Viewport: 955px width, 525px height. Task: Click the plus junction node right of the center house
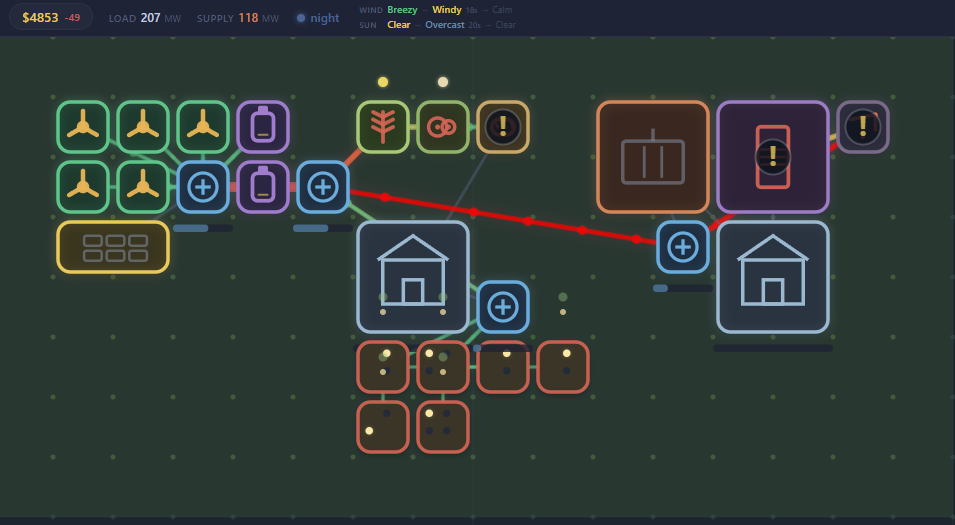[502, 307]
